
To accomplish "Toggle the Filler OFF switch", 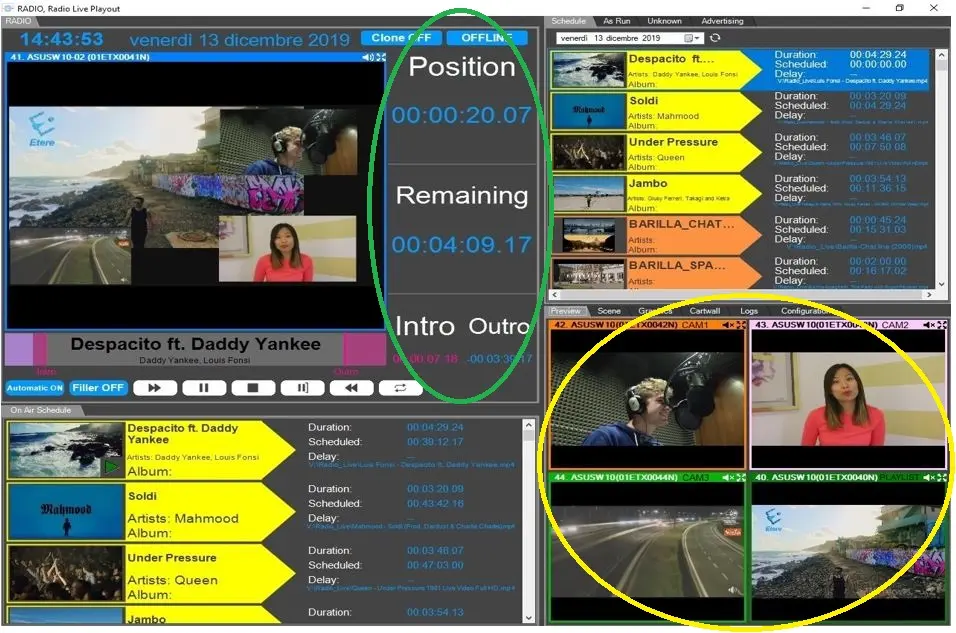I will (x=98, y=388).
